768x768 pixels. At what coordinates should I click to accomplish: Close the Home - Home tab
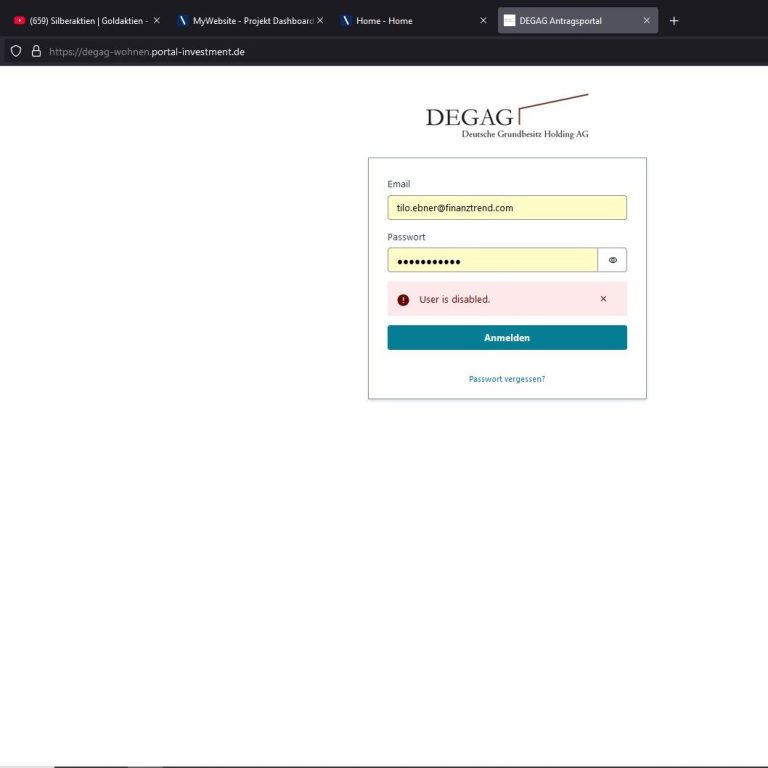(x=483, y=21)
